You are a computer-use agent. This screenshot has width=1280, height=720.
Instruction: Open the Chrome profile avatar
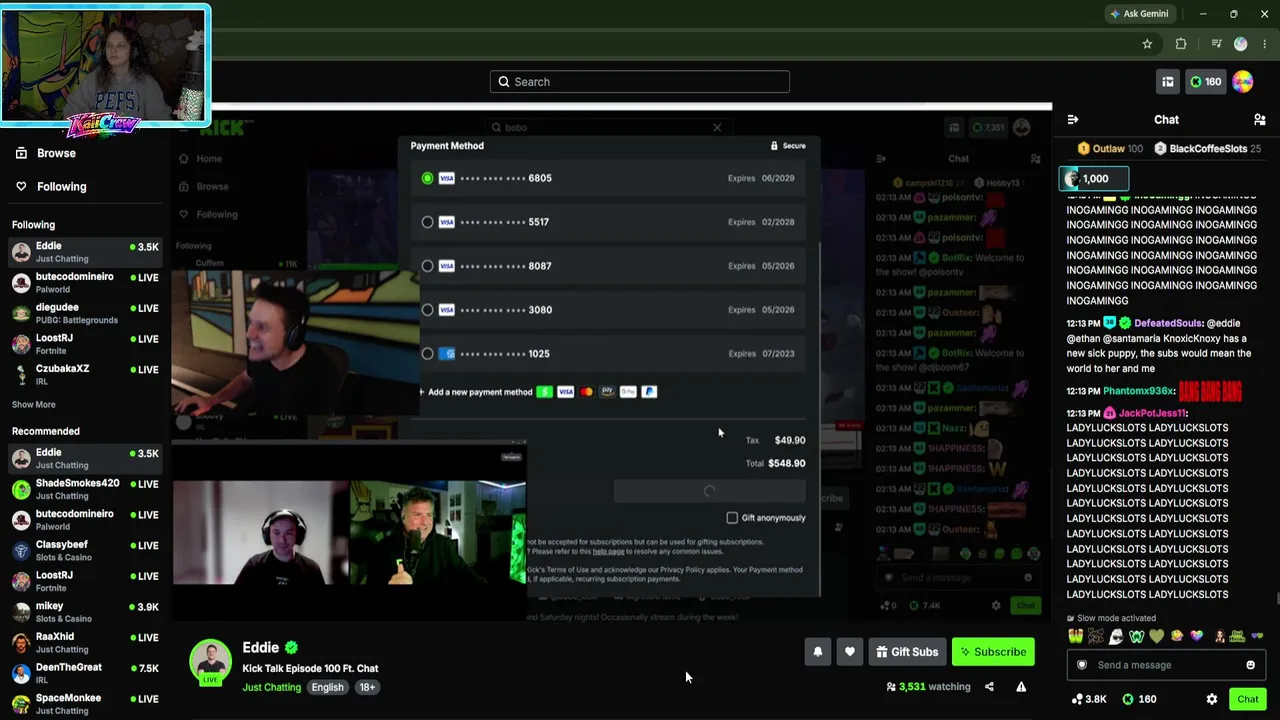(x=1241, y=44)
